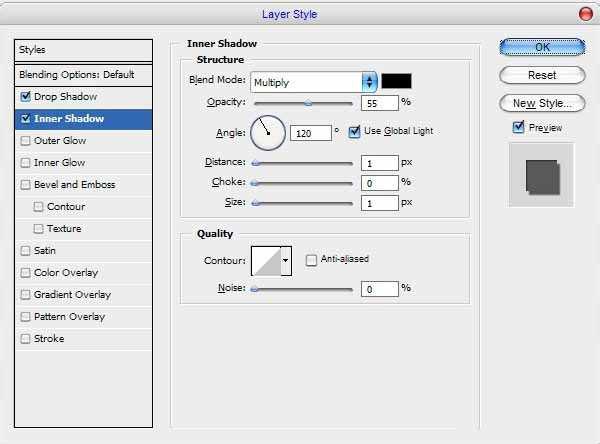This screenshot has height=444, width=600.
Task: Uncheck the Drop Shadow checkbox
Action: pos(25,97)
